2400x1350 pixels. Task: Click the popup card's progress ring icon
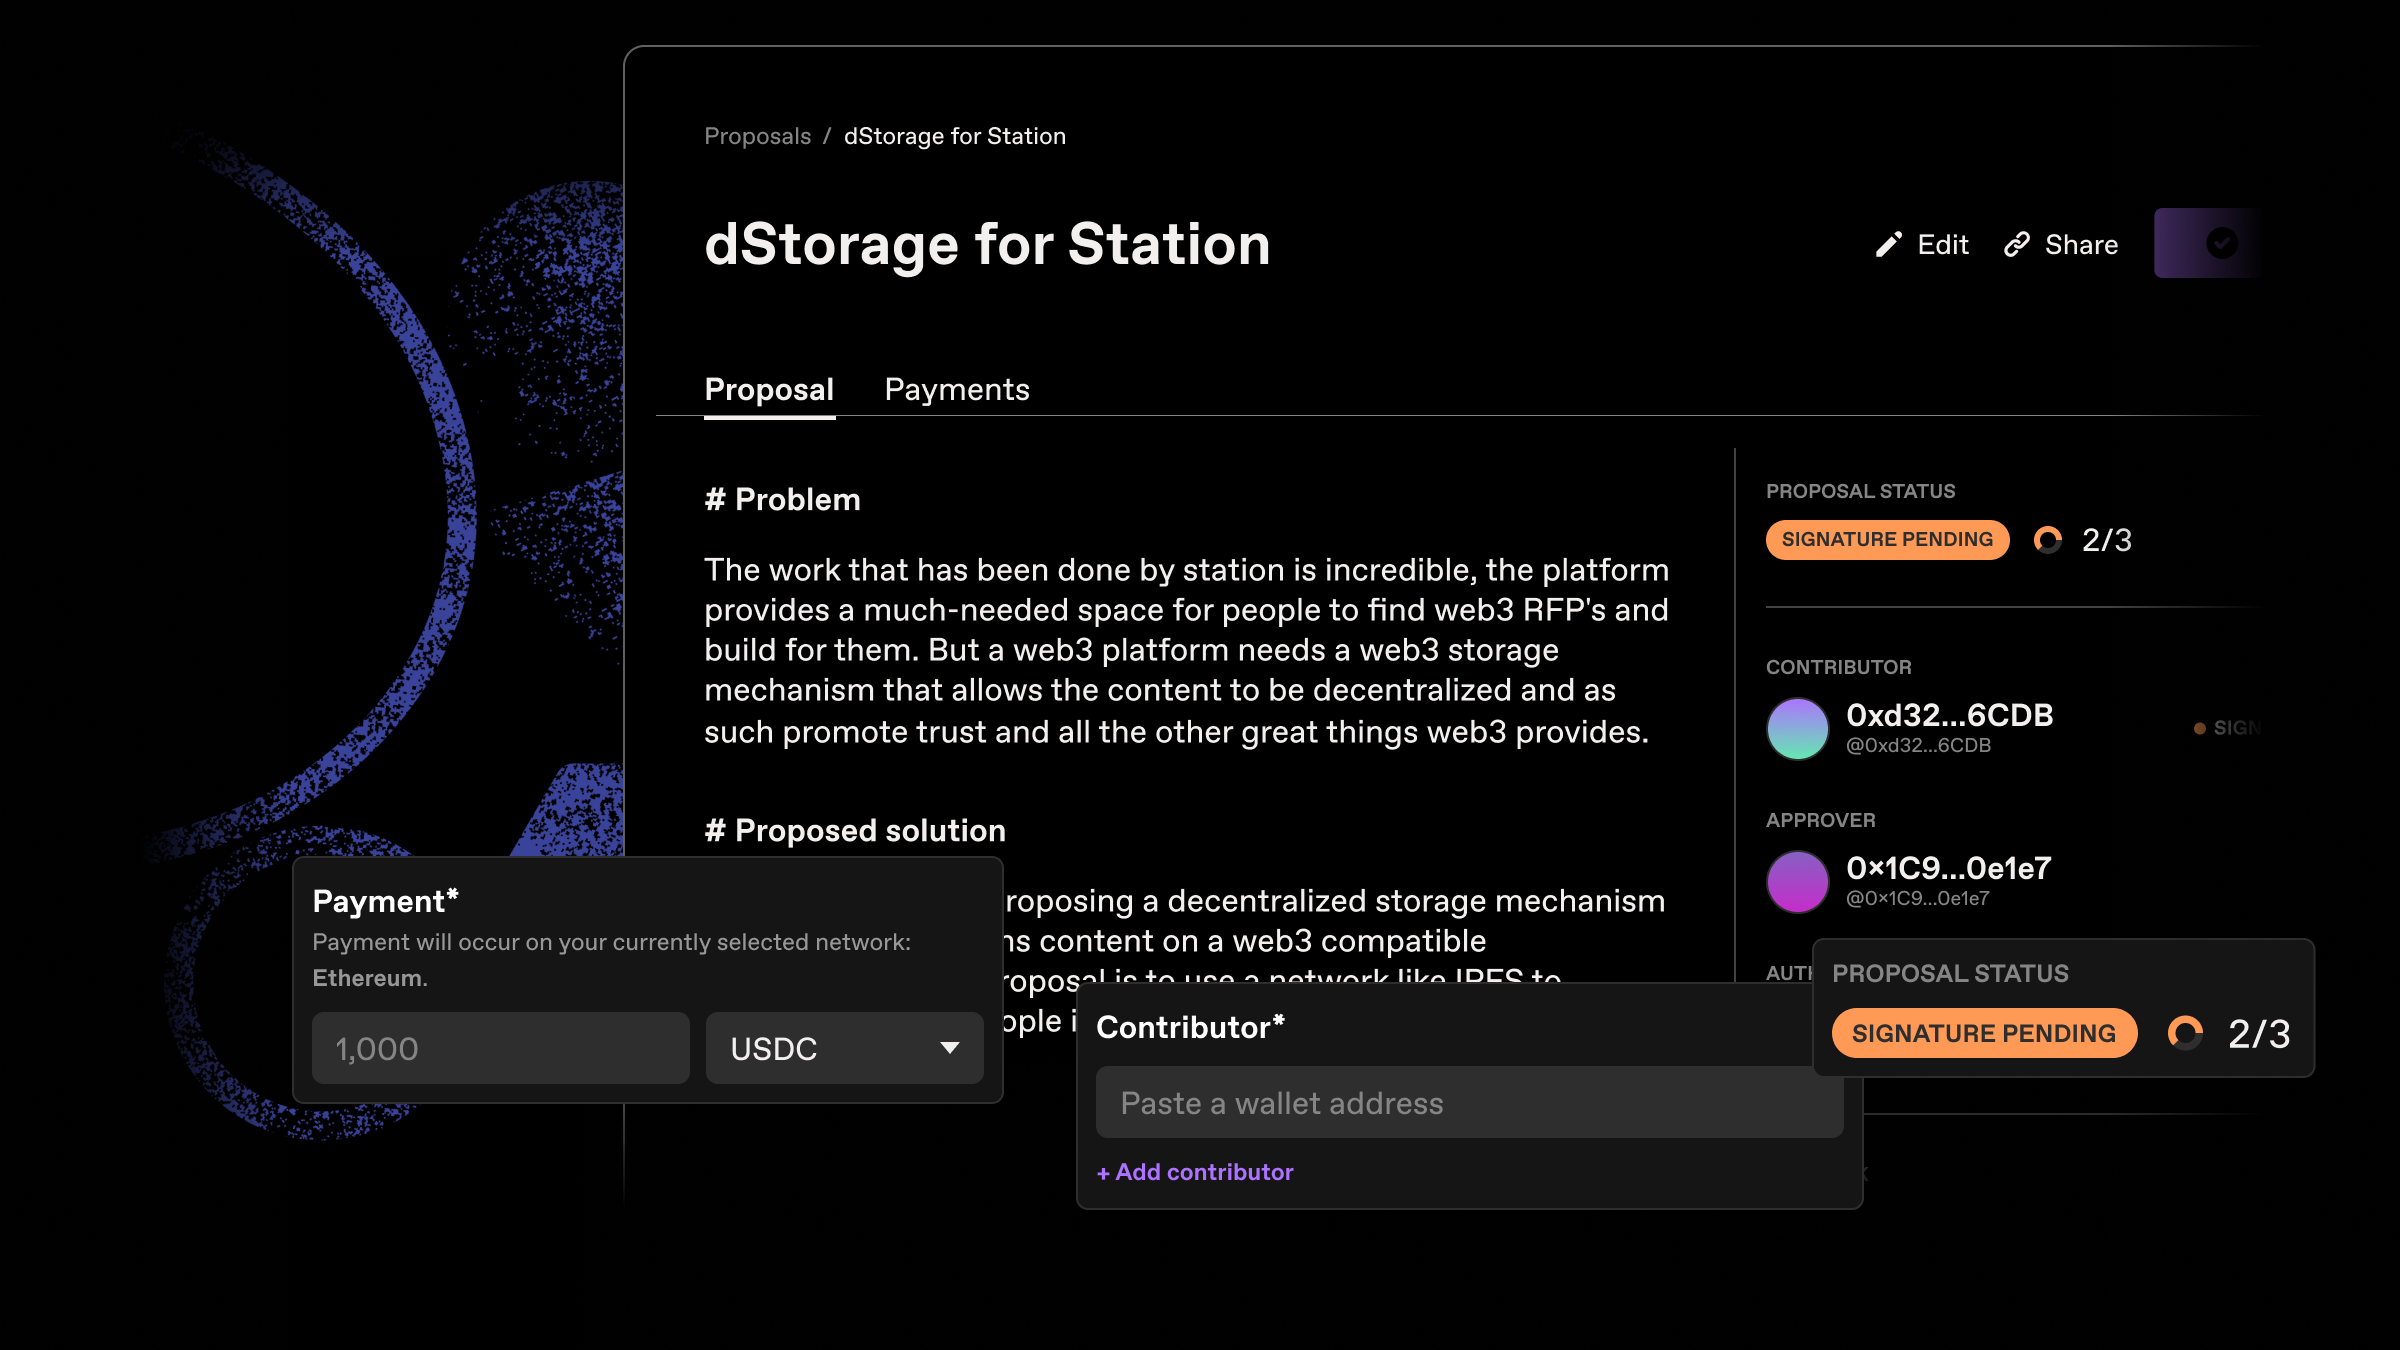tap(2185, 1033)
